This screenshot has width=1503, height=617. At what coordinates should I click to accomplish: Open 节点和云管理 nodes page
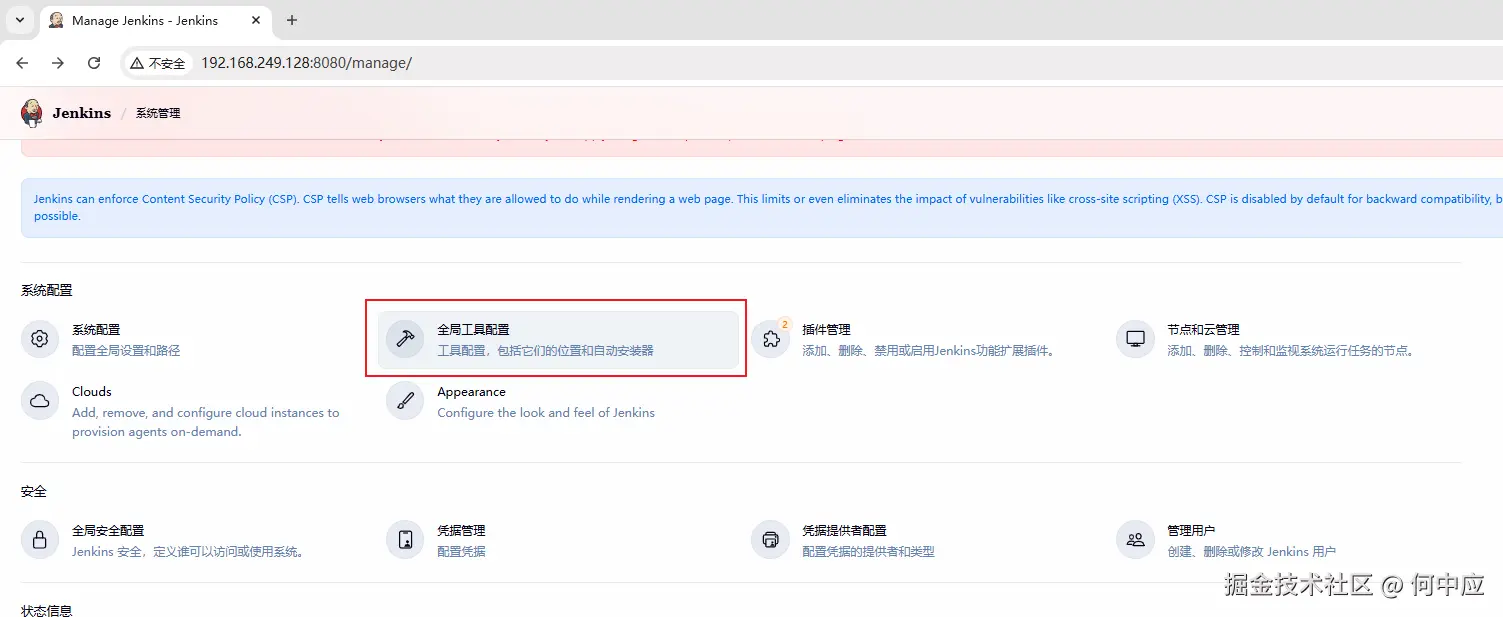pos(1203,330)
